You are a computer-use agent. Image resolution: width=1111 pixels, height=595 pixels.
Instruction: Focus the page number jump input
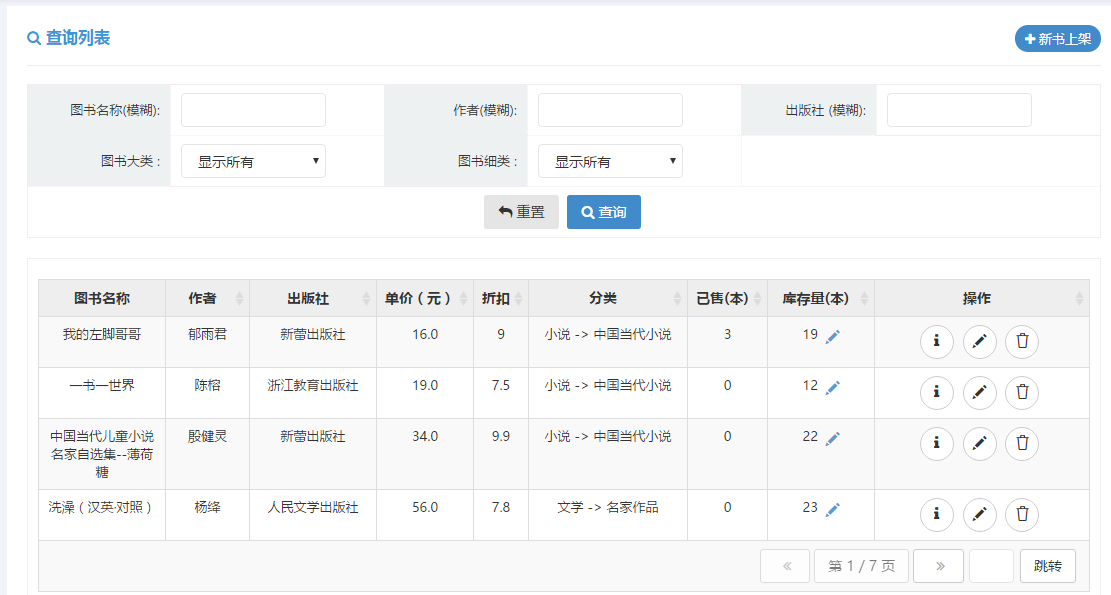click(x=991, y=566)
